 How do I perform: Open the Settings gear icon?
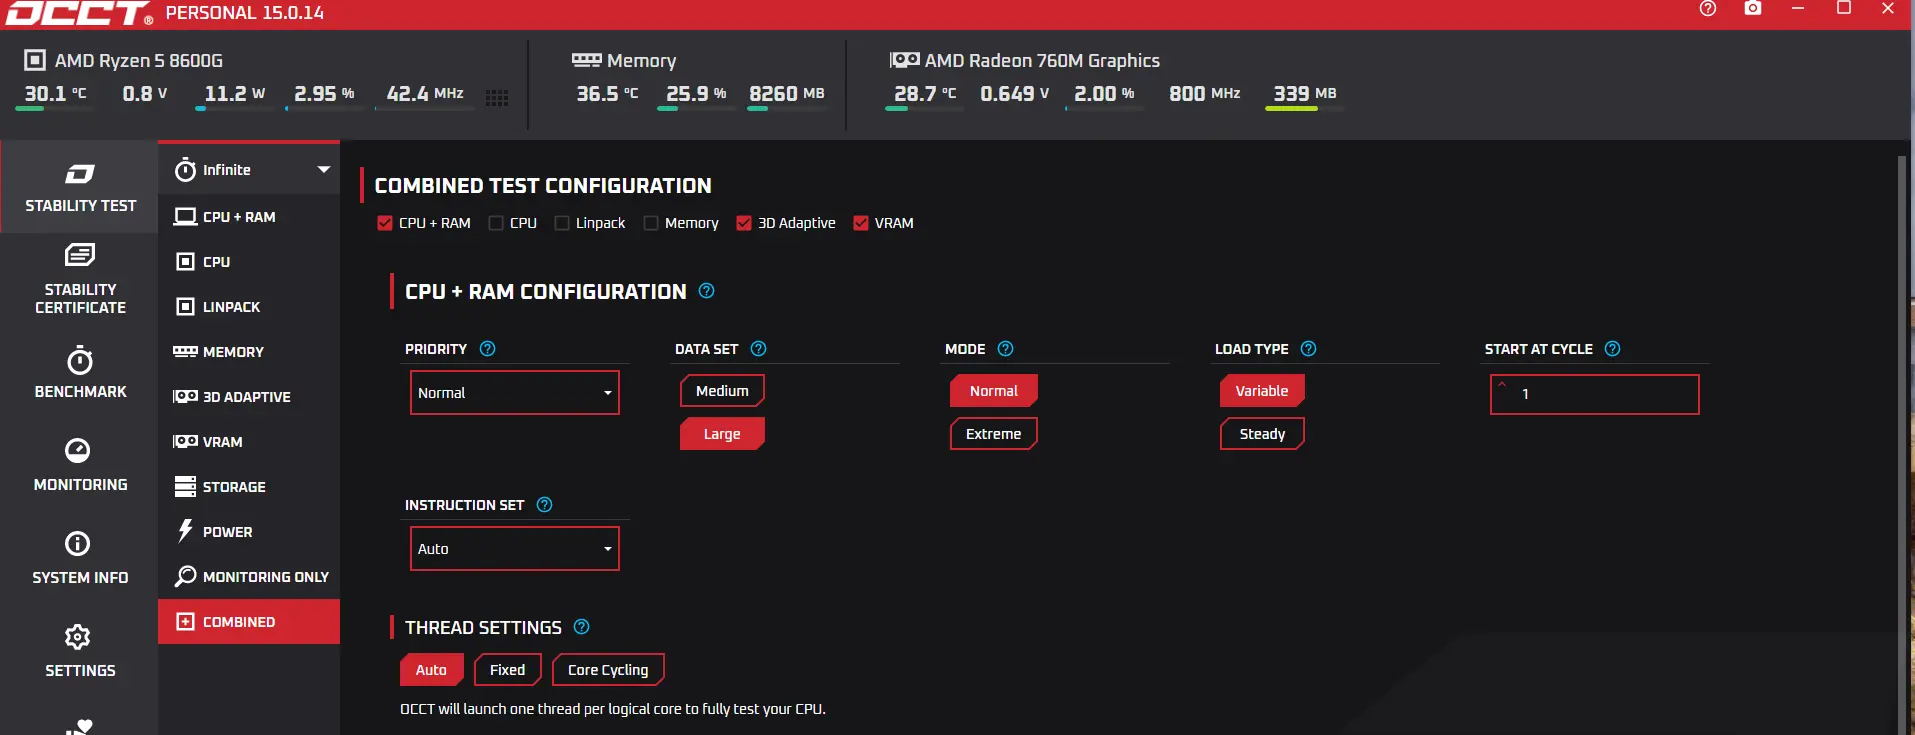pyautogui.click(x=78, y=637)
